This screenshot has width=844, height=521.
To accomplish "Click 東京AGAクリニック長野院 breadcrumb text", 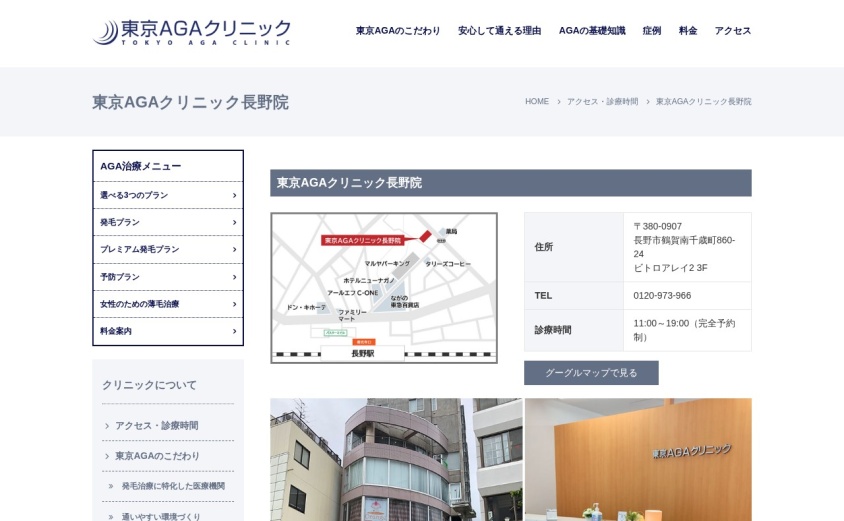I will click(704, 101).
